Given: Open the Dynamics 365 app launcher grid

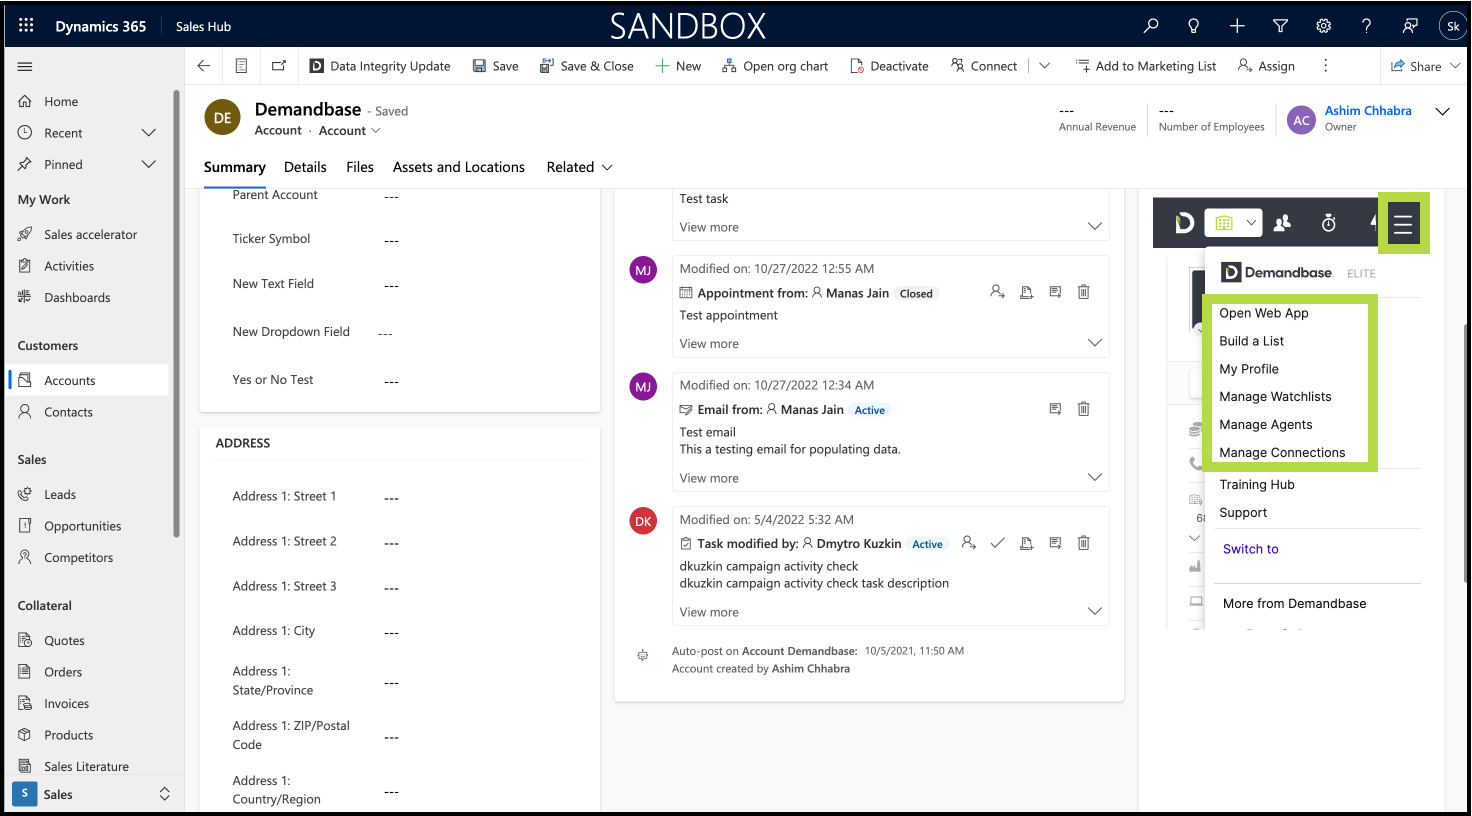Looking at the screenshot, I should (26, 26).
